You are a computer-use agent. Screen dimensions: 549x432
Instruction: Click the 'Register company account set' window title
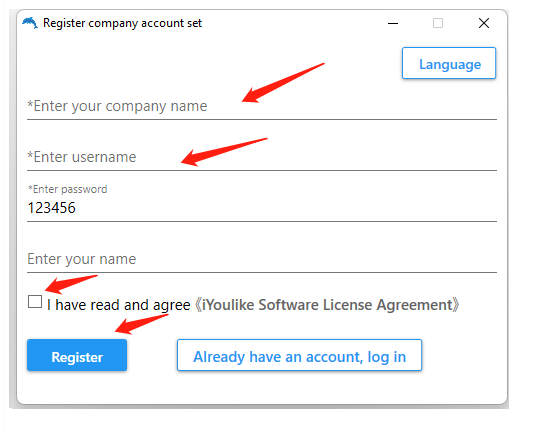[122, 23]
